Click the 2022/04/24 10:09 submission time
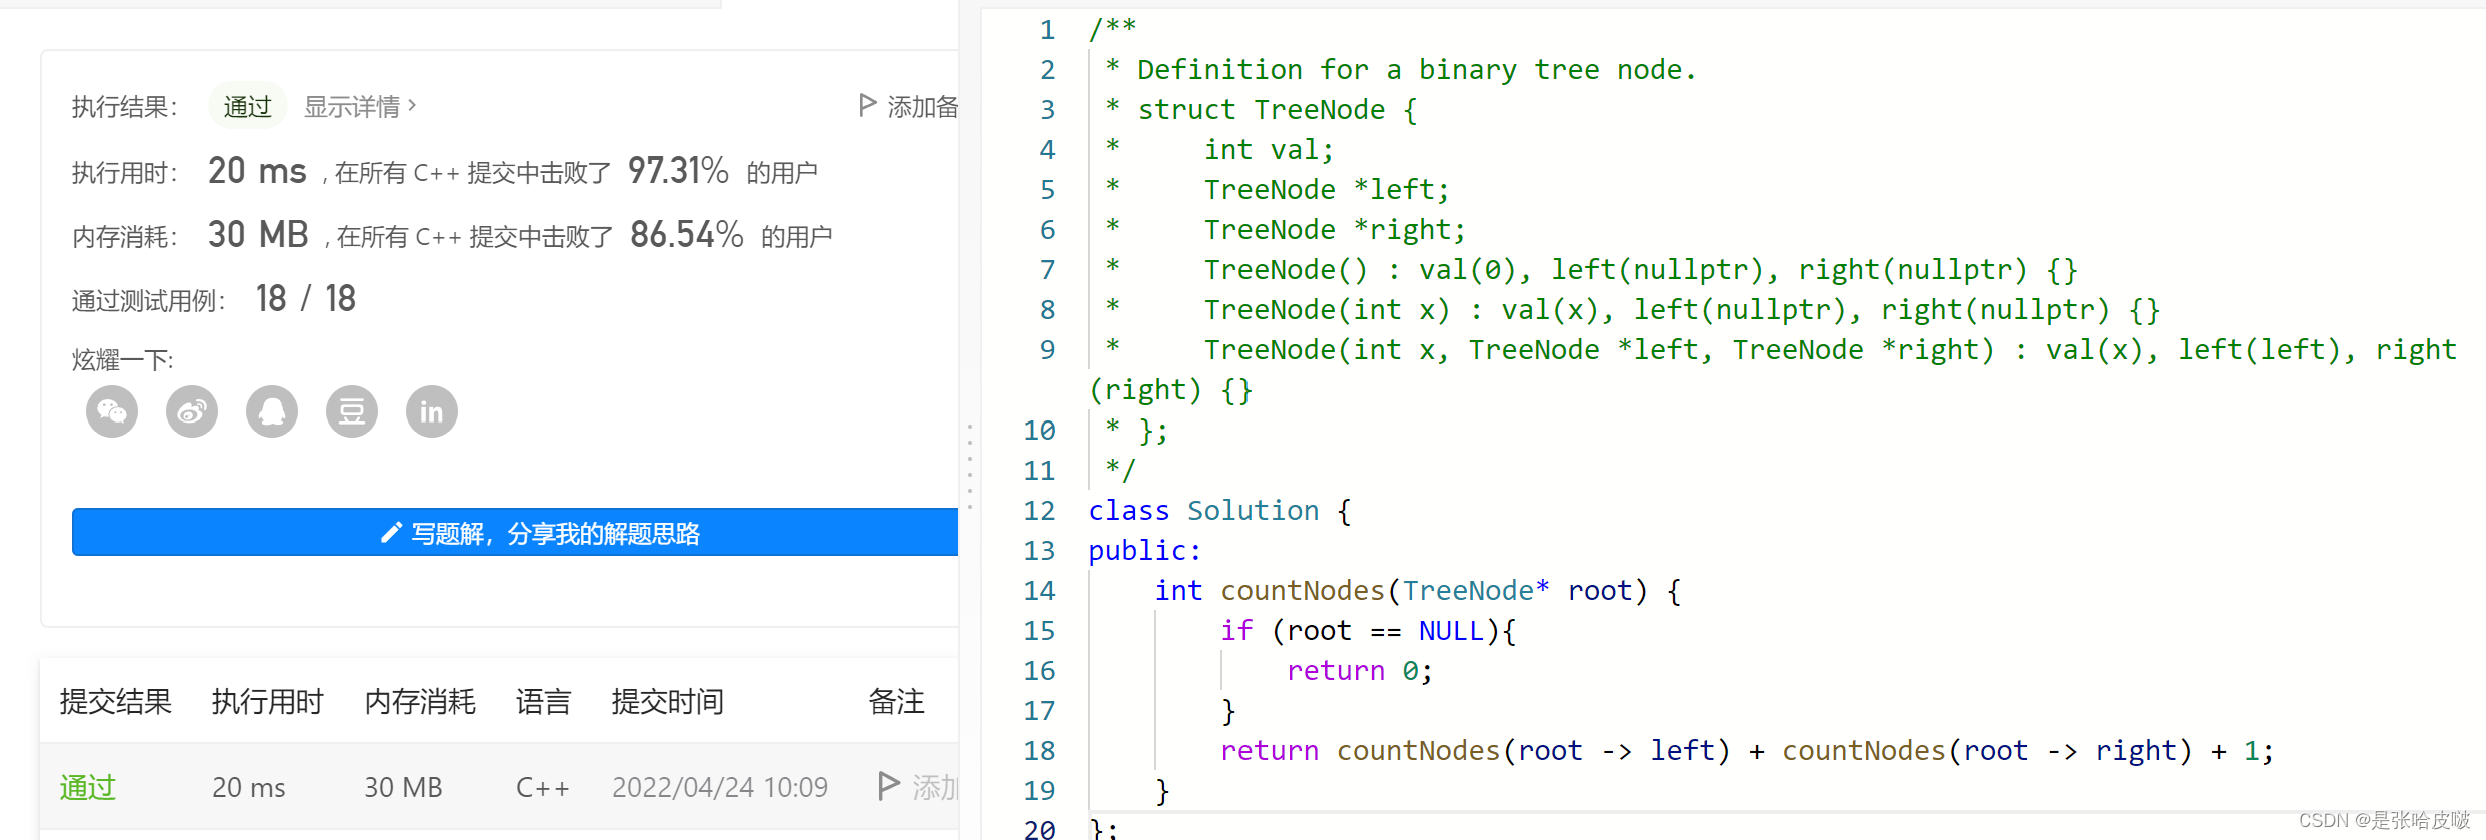 (x=720, y=787)
